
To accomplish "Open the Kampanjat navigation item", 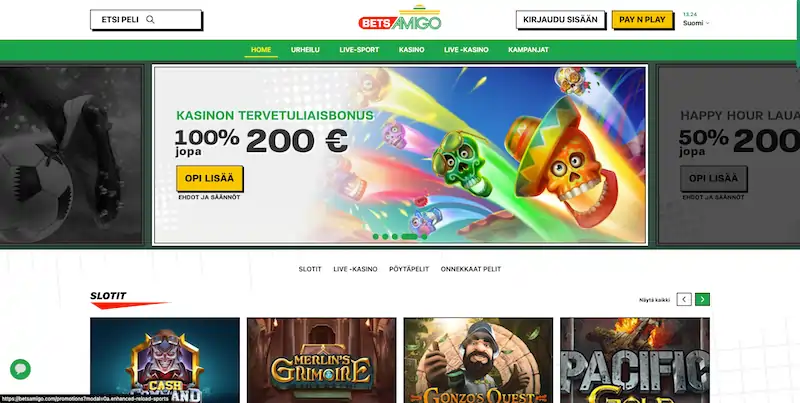I will 528,49.
